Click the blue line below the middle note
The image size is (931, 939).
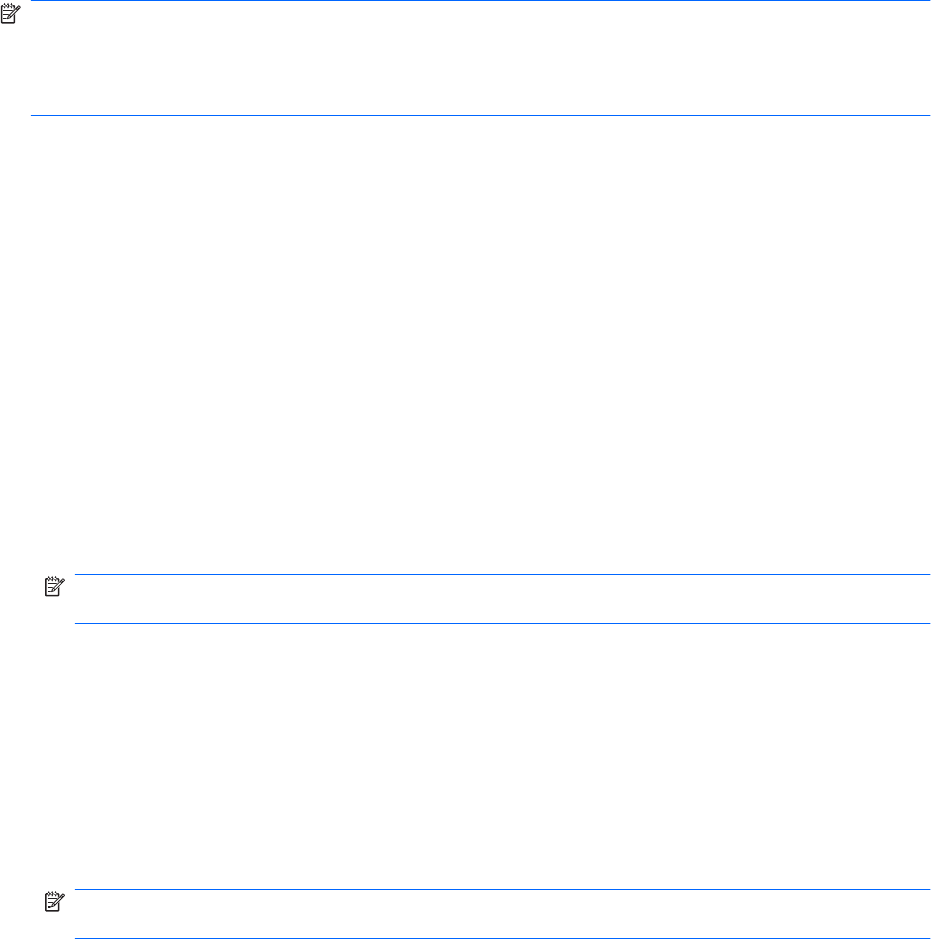[502, 623]
